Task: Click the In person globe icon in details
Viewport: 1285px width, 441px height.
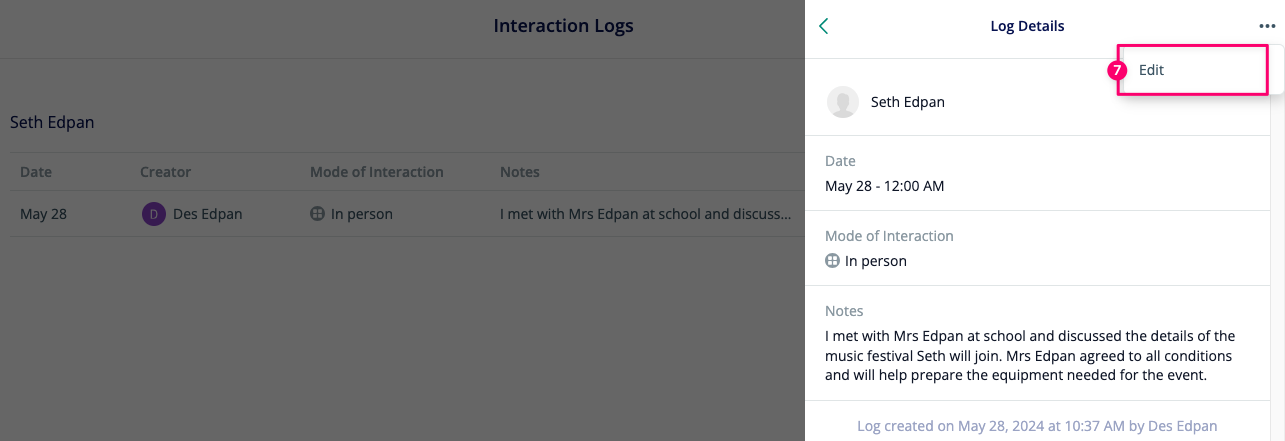Action: tap(832, 261)
